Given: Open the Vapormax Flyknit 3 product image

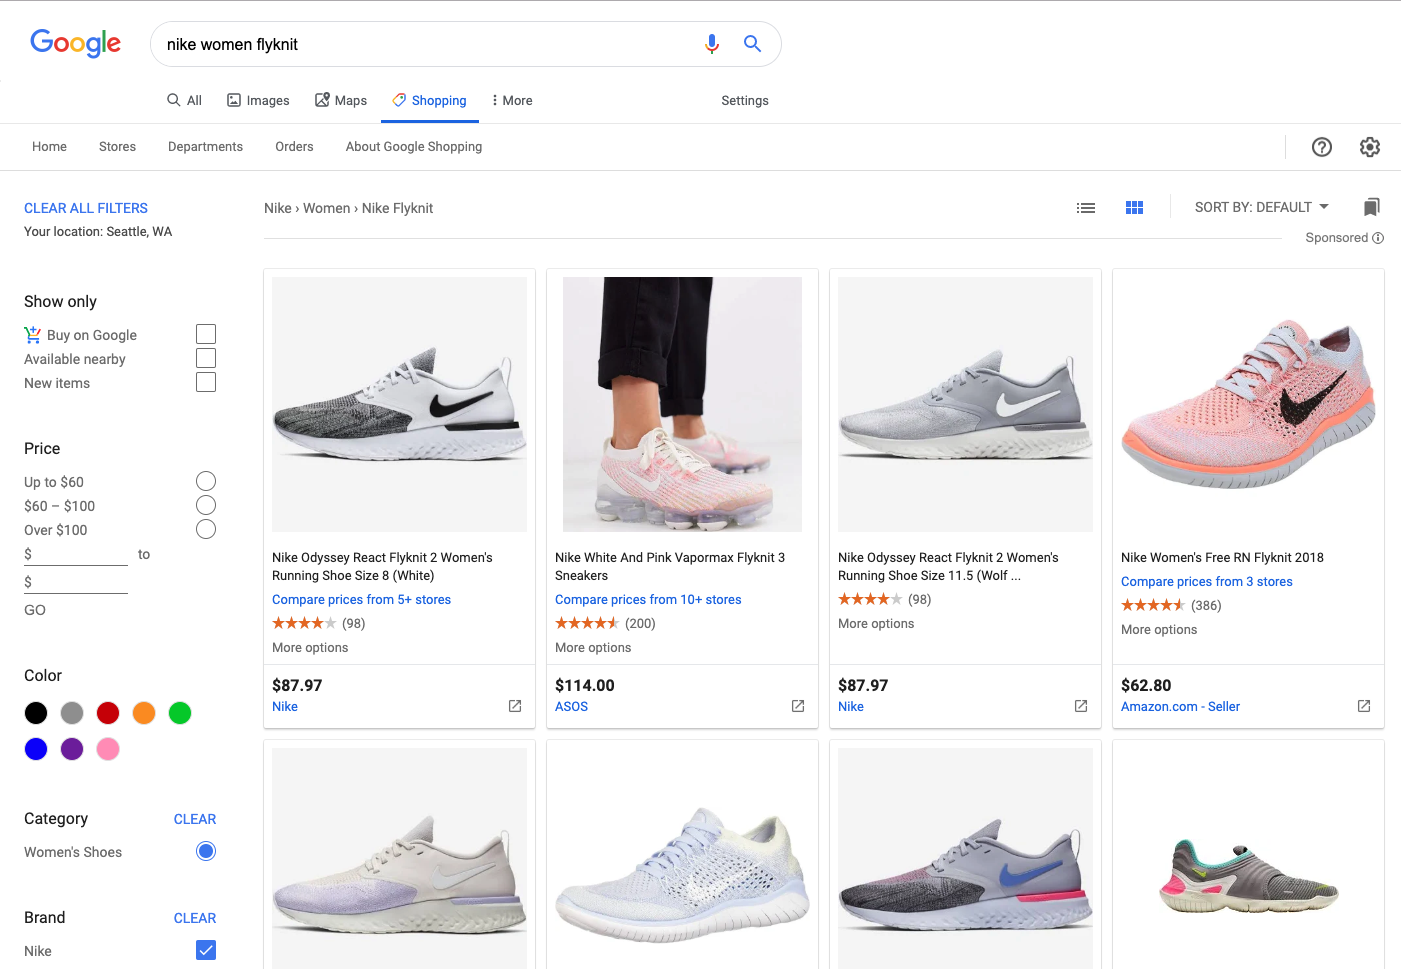Looking at the screenshot, I should pyautogui.click(x=682, y=404).
